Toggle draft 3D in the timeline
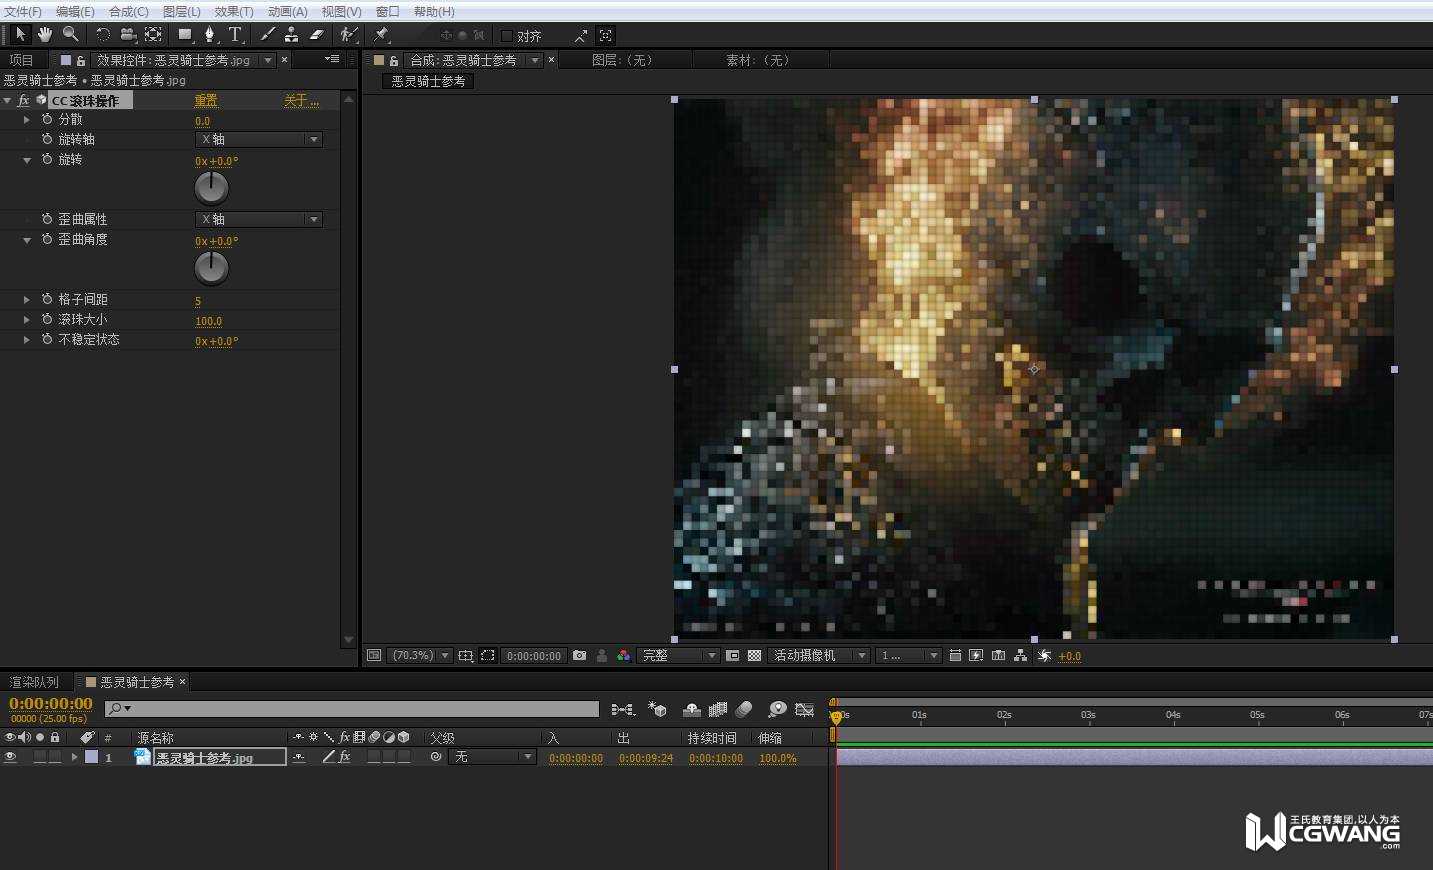 click(x=657, y=709)
